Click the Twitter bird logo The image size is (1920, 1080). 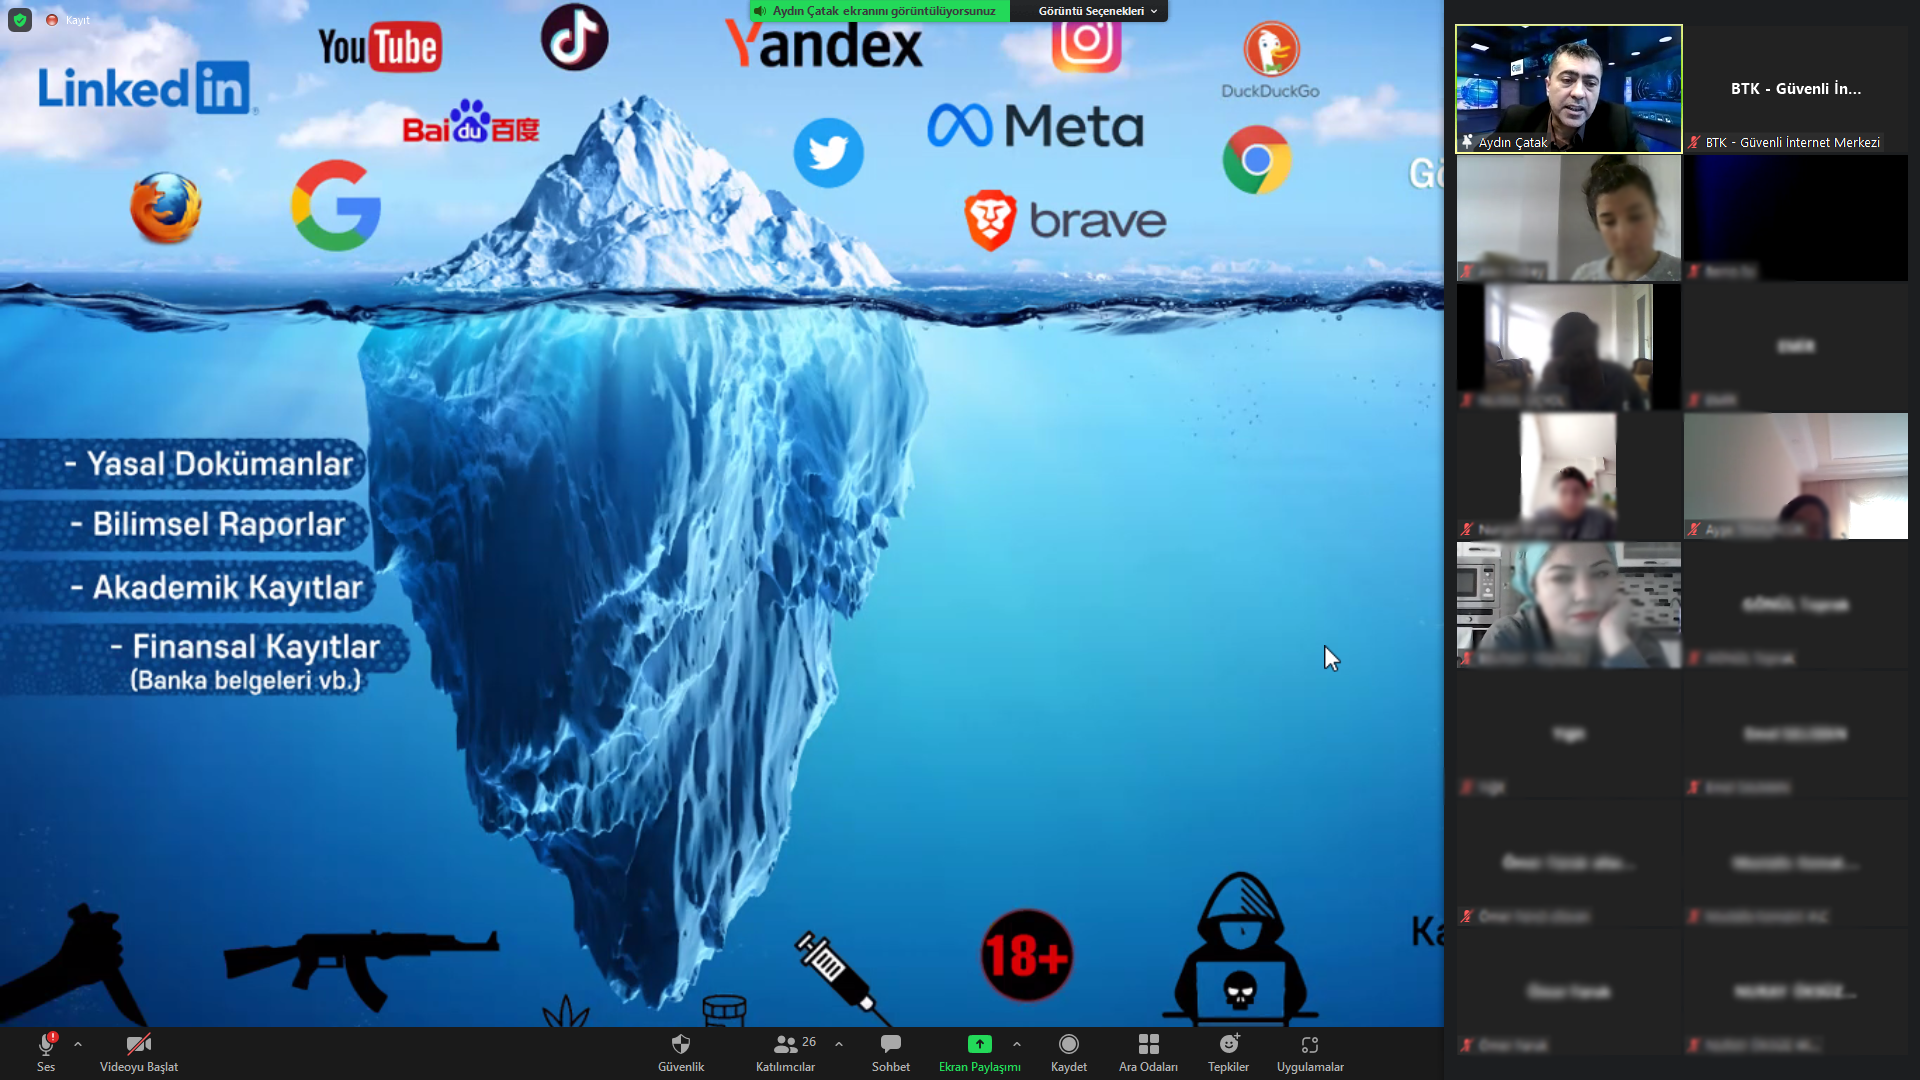click(829, 153)
